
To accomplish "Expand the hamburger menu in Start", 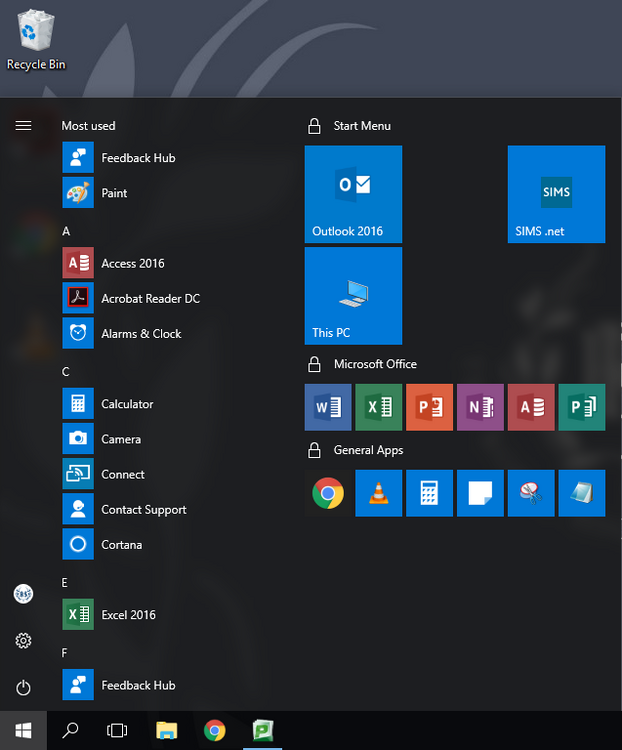I will click(x=23, y=126).
